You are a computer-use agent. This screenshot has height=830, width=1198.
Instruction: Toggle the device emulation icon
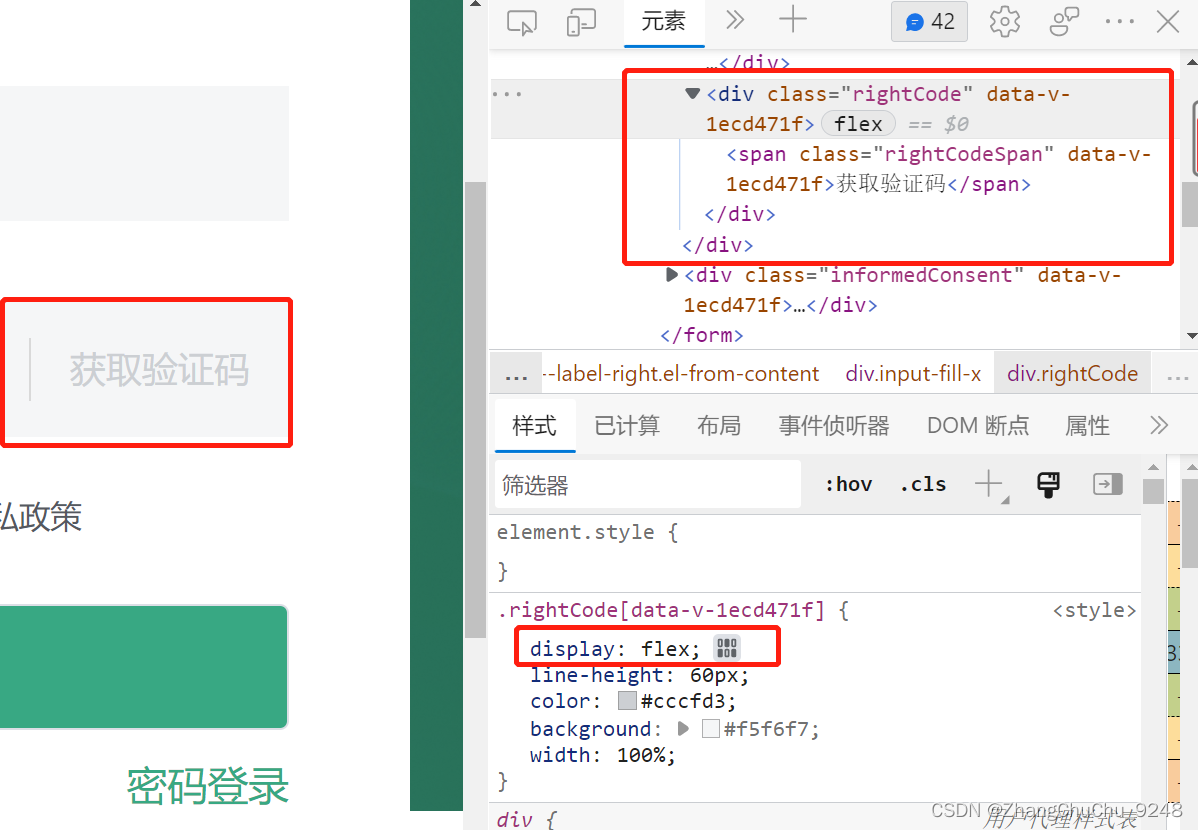click(581, 22)
